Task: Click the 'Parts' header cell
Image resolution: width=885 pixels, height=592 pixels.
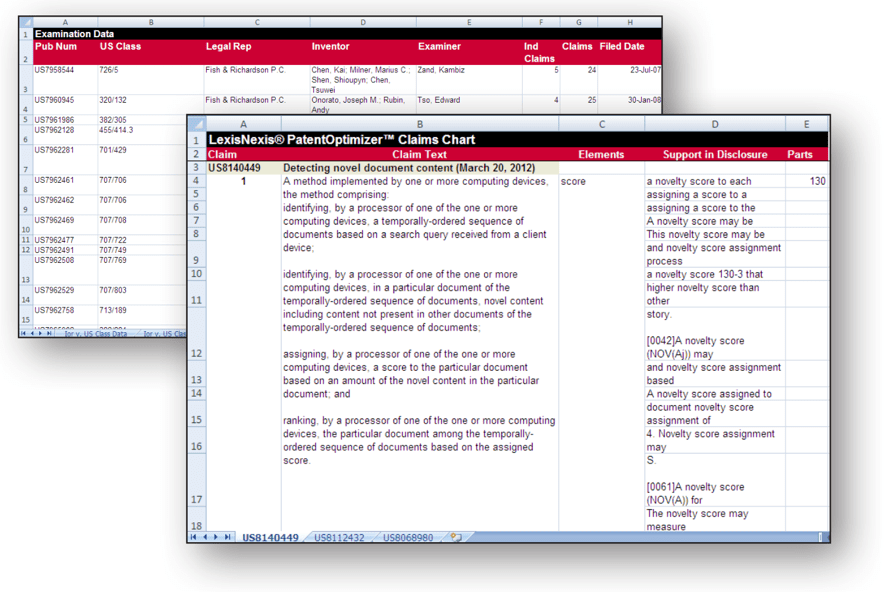Action: [x=807, y=154]
